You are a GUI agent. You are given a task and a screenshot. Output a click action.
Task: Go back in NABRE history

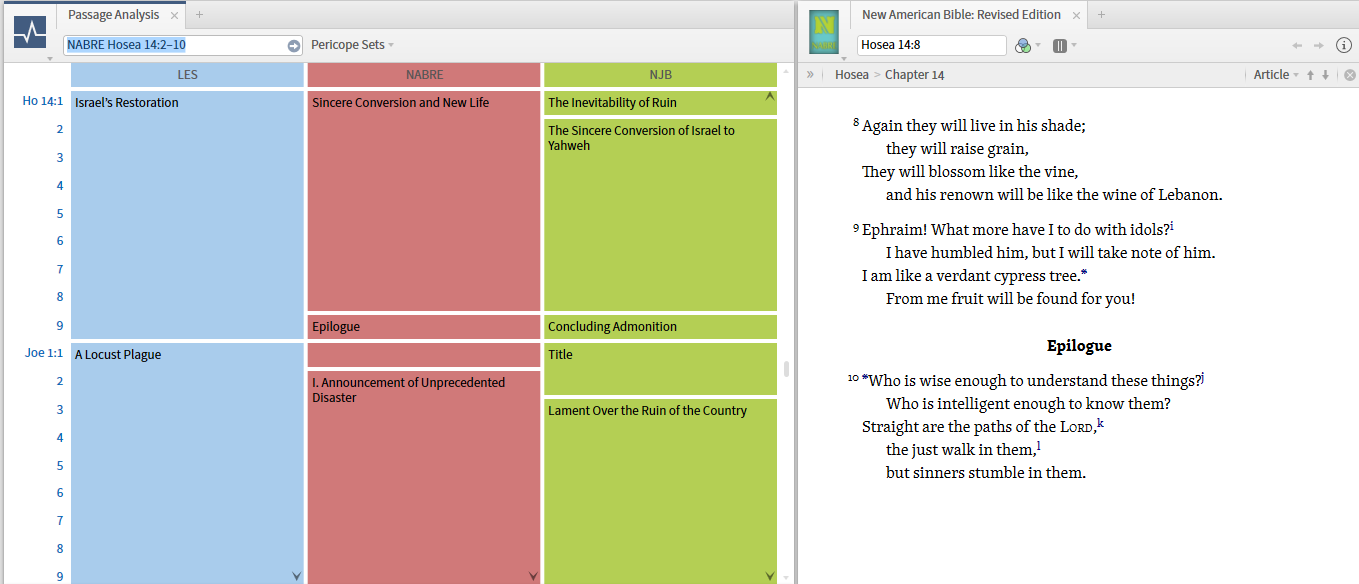click(x=1297, y=45)
